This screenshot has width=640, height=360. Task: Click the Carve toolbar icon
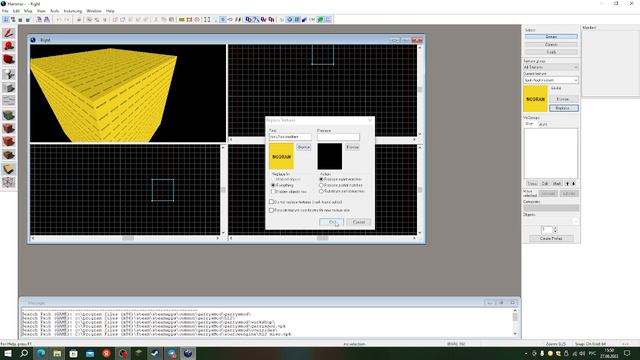pos(79,20)
